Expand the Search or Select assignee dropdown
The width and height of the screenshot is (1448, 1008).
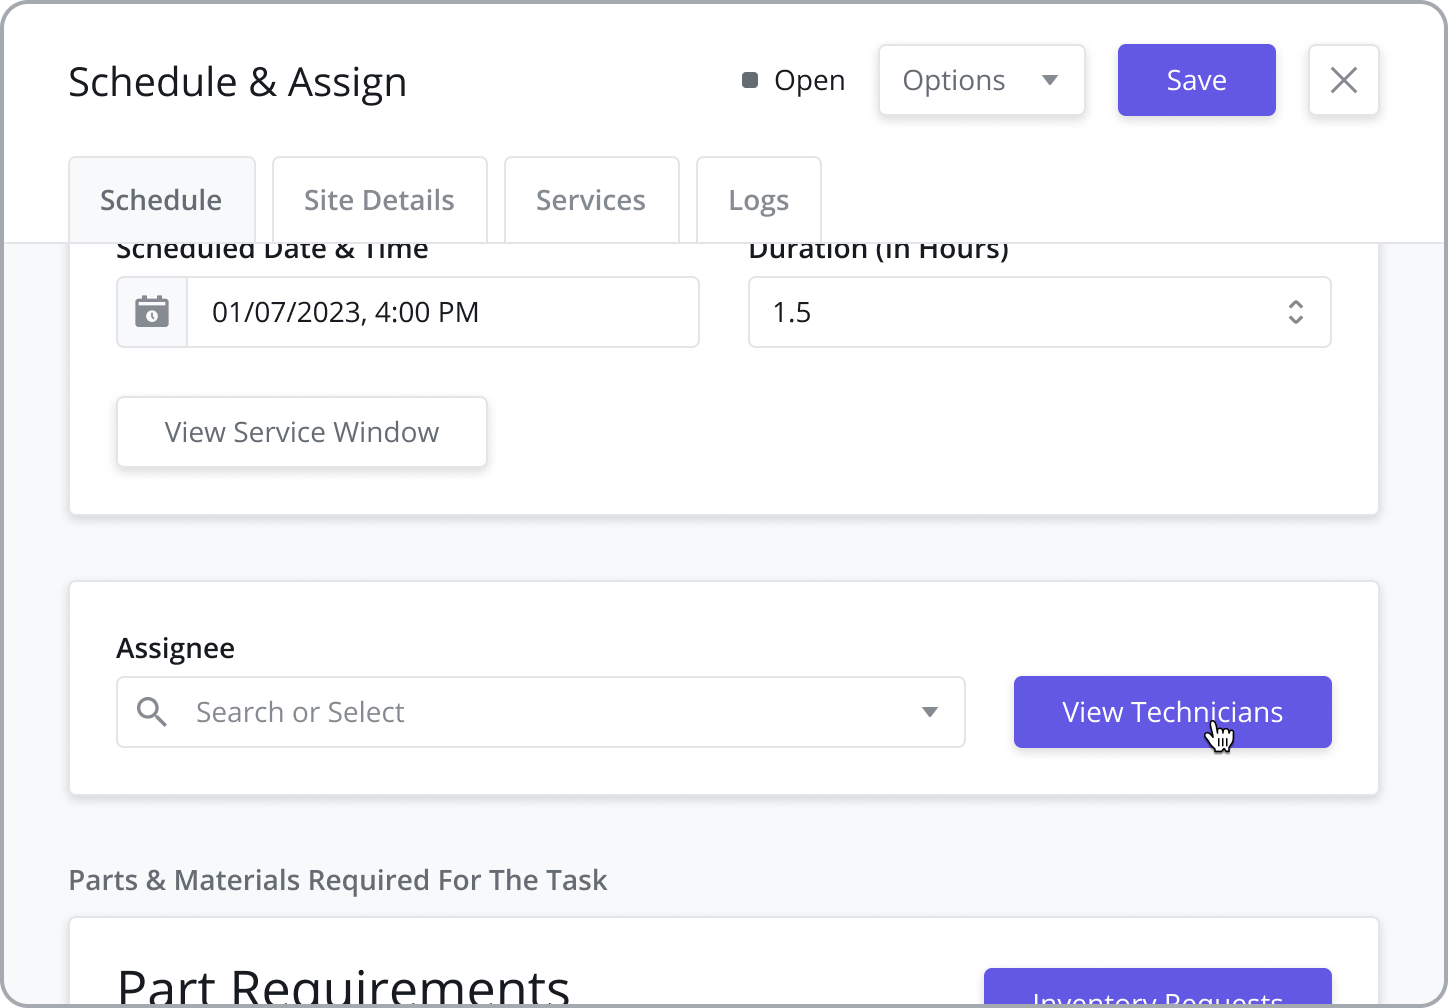930,712
